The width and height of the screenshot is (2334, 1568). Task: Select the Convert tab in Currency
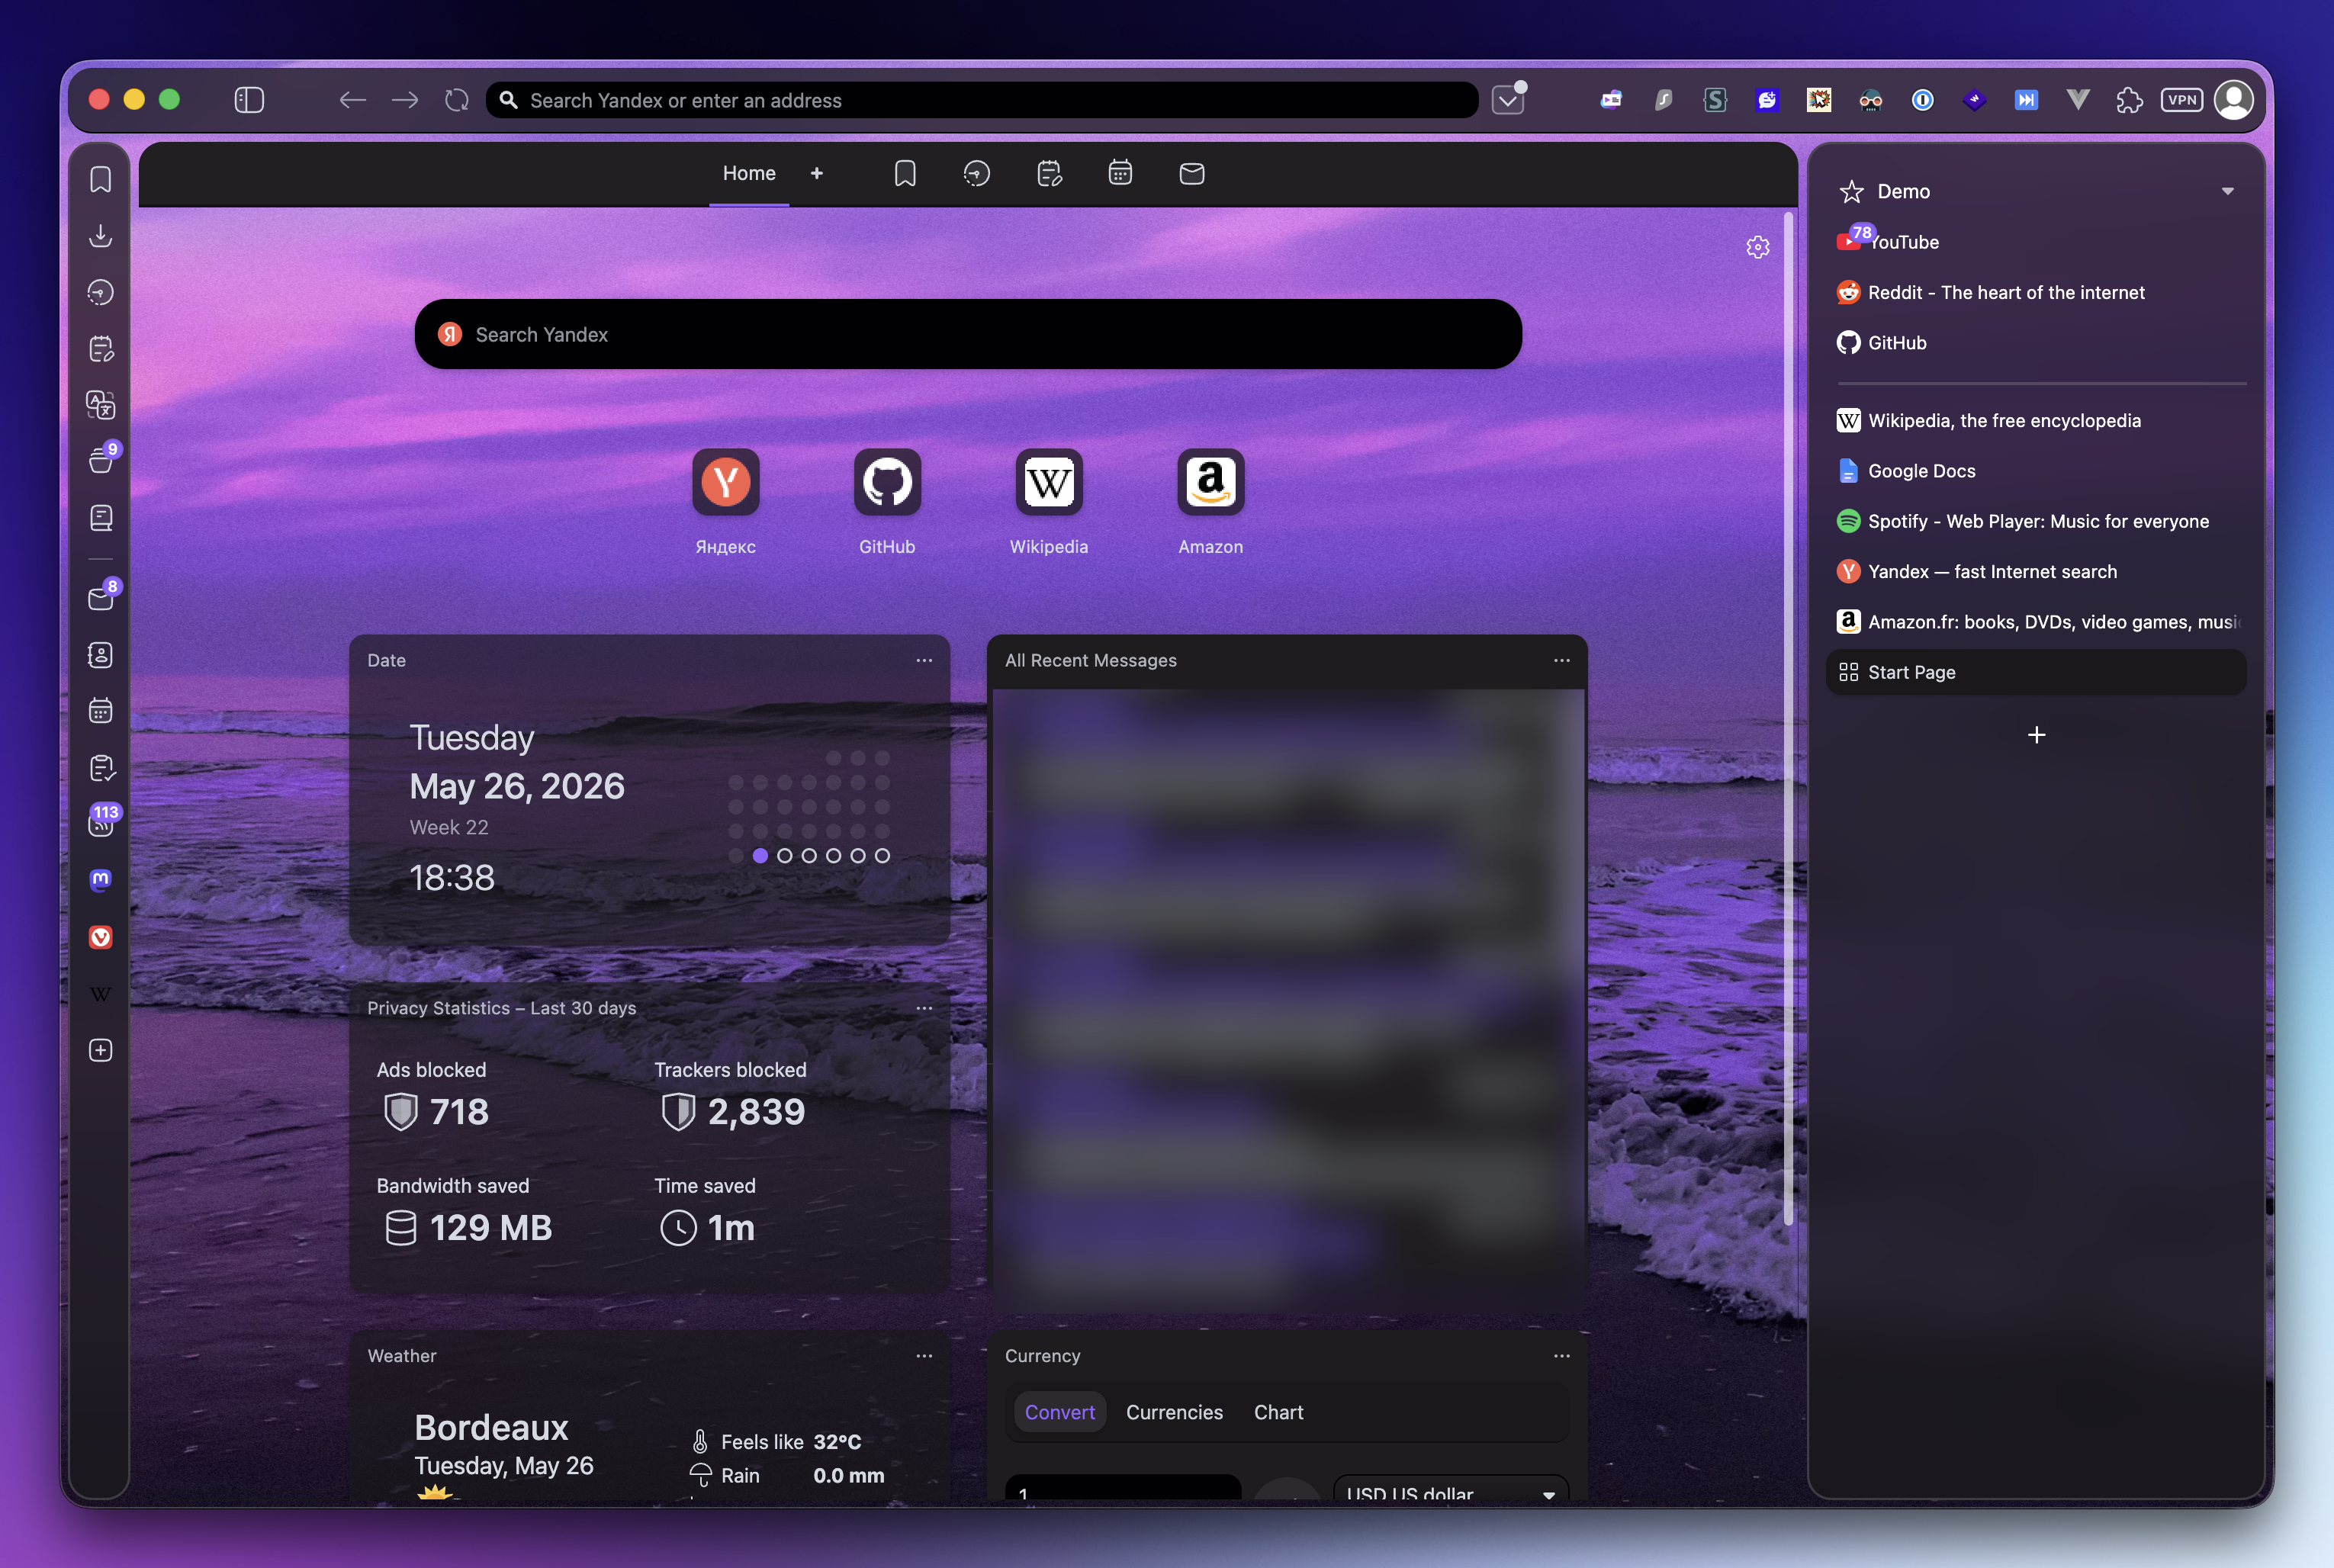[x=1060, y=1412]
